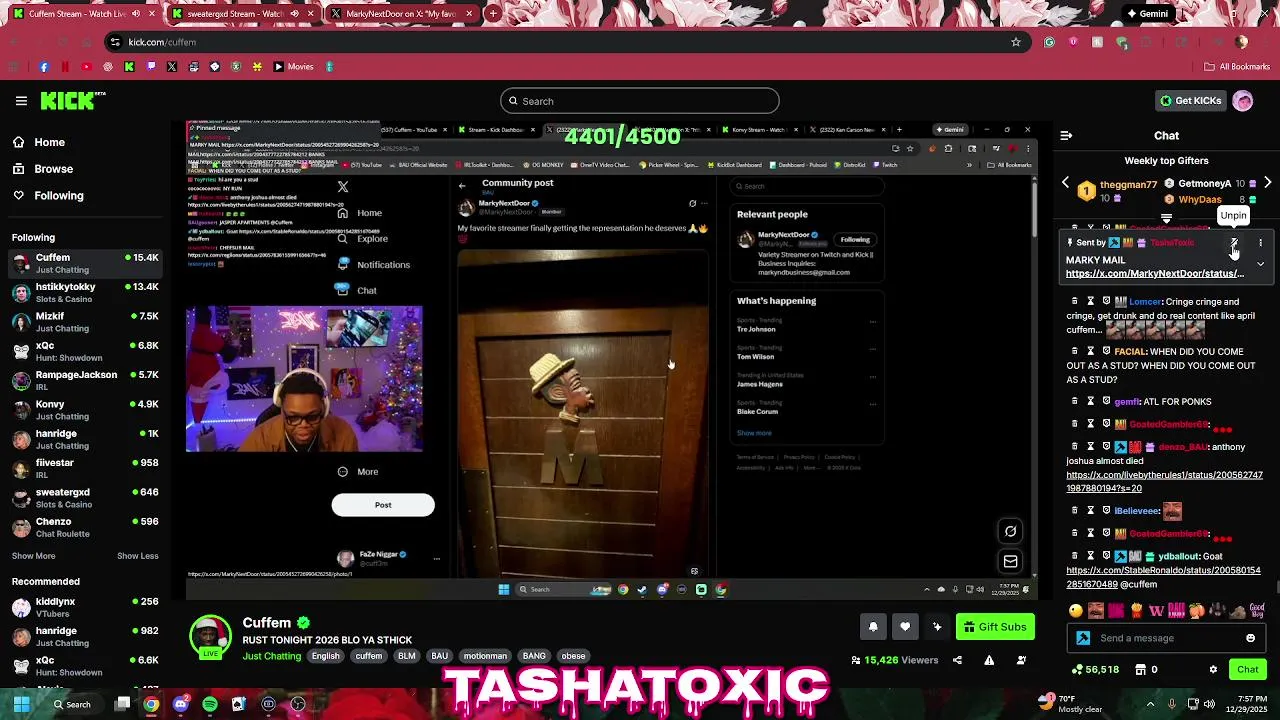Unpin the pinned chat message
The width and height of the screenshot is (1280, 720).
1234,243
